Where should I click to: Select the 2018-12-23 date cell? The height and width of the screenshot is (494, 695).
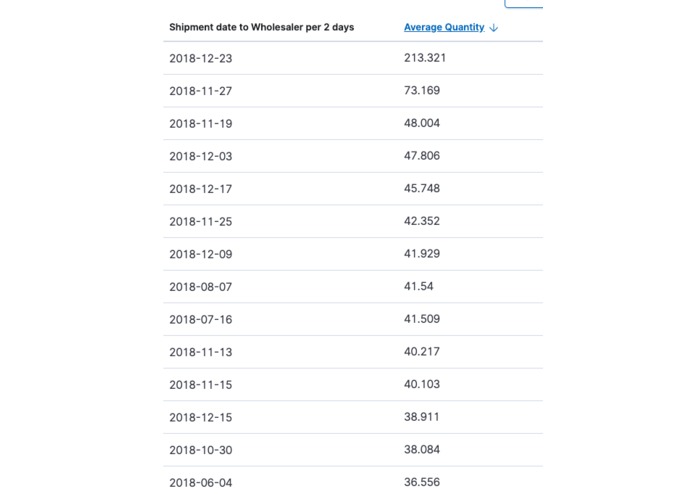tap(201, 58)
